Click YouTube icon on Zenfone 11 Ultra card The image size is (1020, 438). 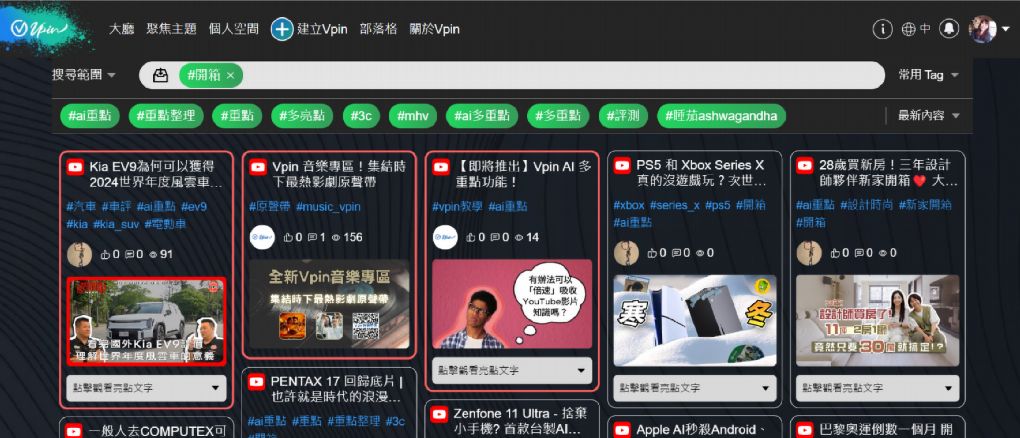(440, 414)
